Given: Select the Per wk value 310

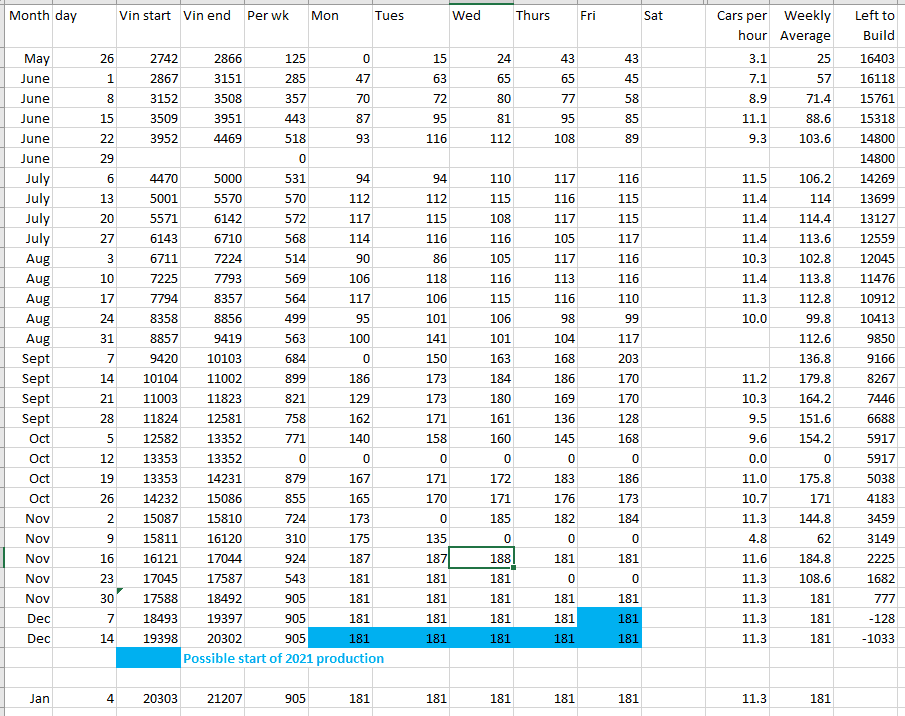Looking at the screenshot, I should [275, 538].
